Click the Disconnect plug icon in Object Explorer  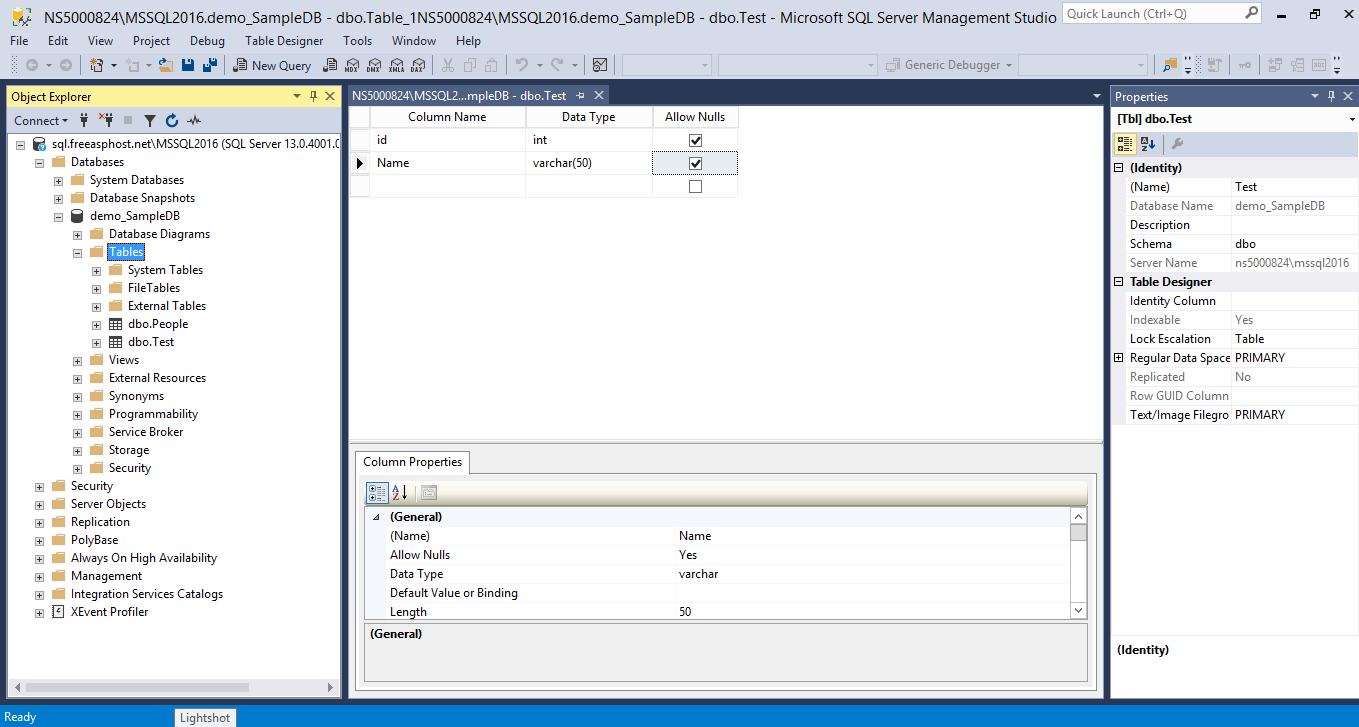tap(105, 120)
